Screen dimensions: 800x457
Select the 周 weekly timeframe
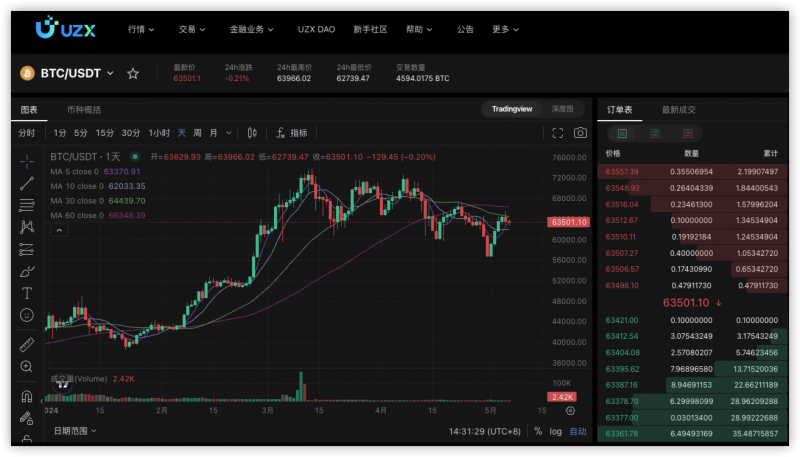tap(197, 133)
